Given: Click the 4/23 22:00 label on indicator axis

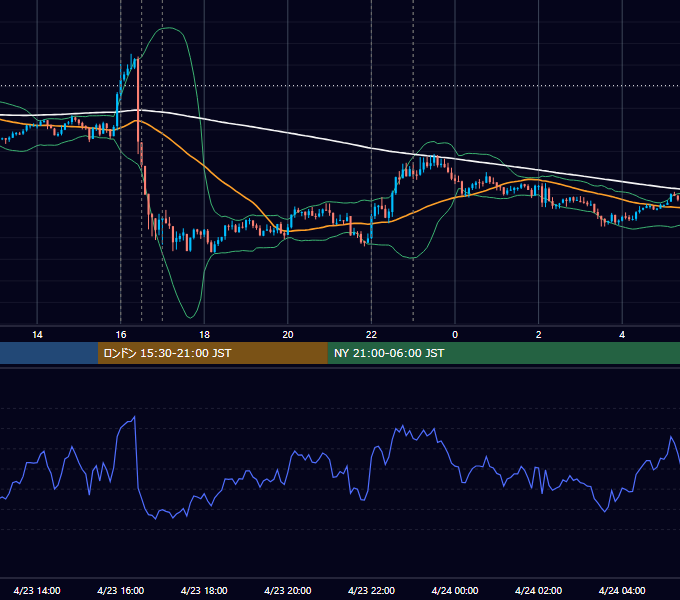Looking at the screenshot, I should 371,590.
